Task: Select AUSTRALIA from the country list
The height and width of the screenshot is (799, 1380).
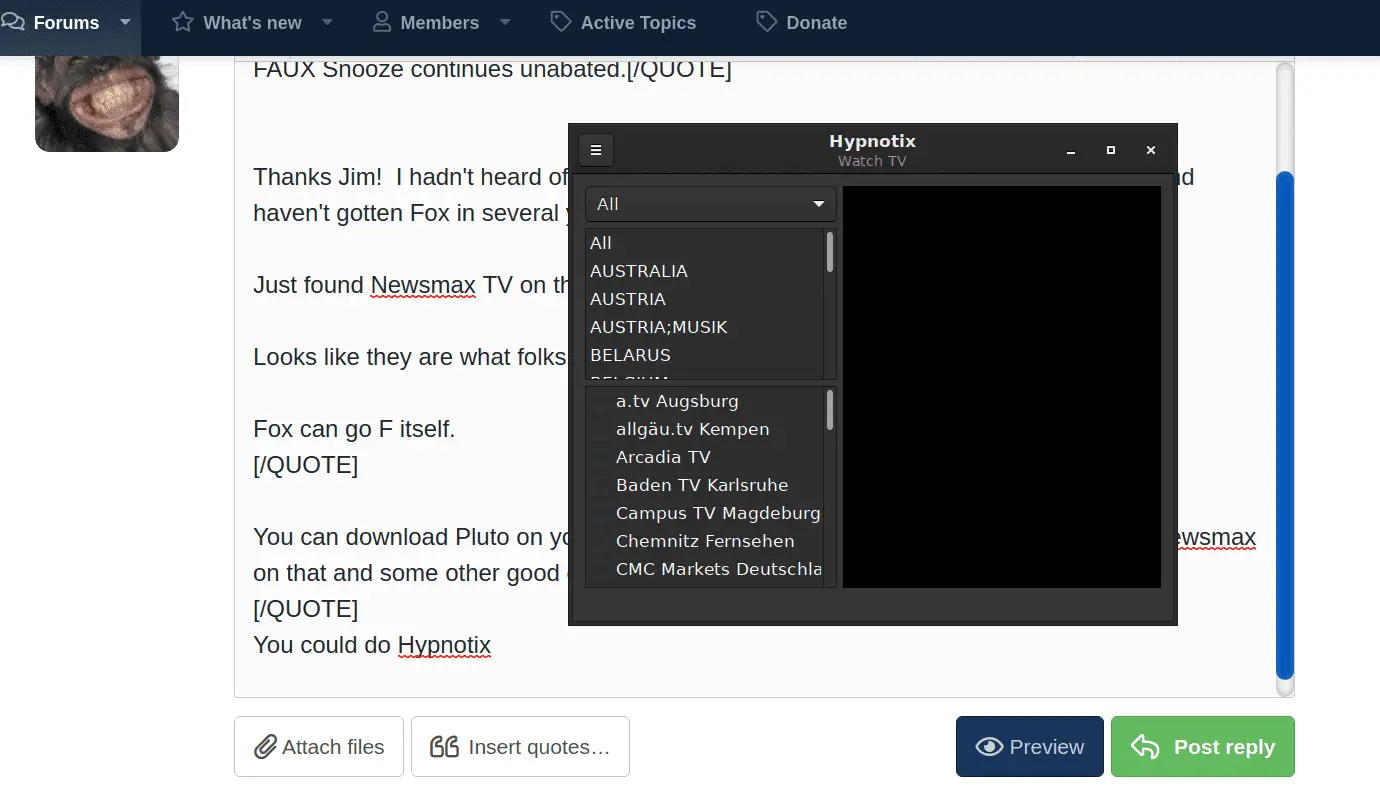Action: 639,271
